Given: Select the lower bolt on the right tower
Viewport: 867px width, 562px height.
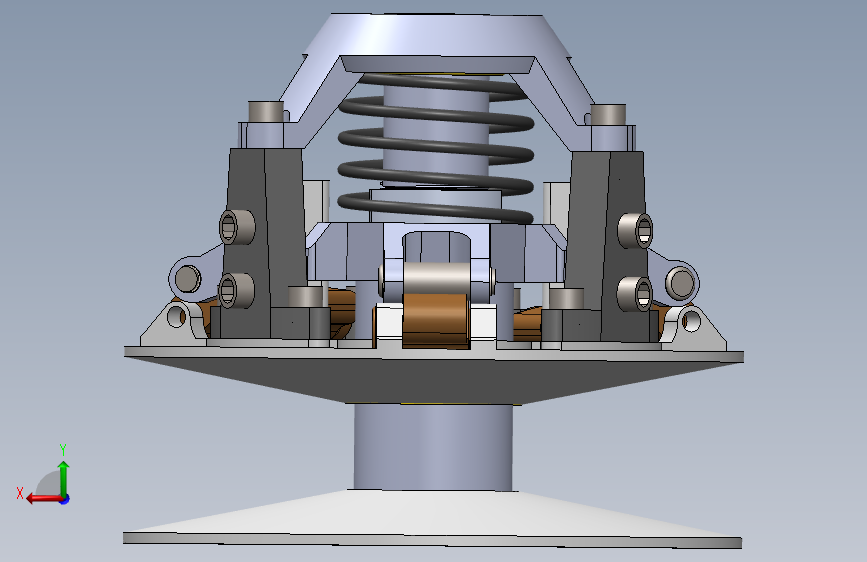Looking at the screenshot, I should point(635,294).
